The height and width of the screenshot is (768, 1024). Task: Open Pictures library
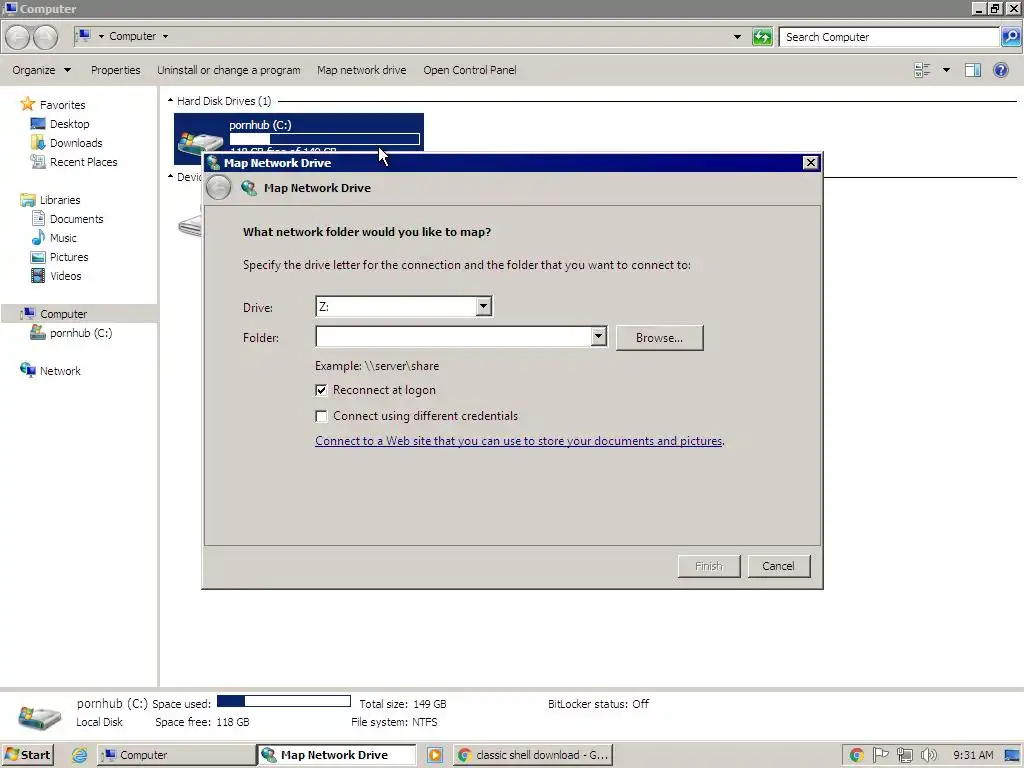point(69,257)
